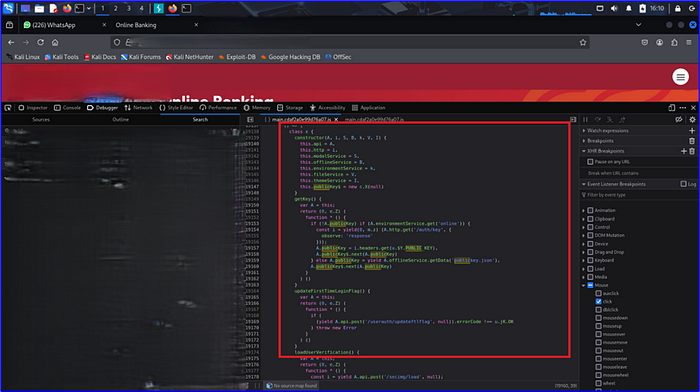Reload the page in Firefox
The height and width of the screenshot is (392, 700).
coord(40,42)
